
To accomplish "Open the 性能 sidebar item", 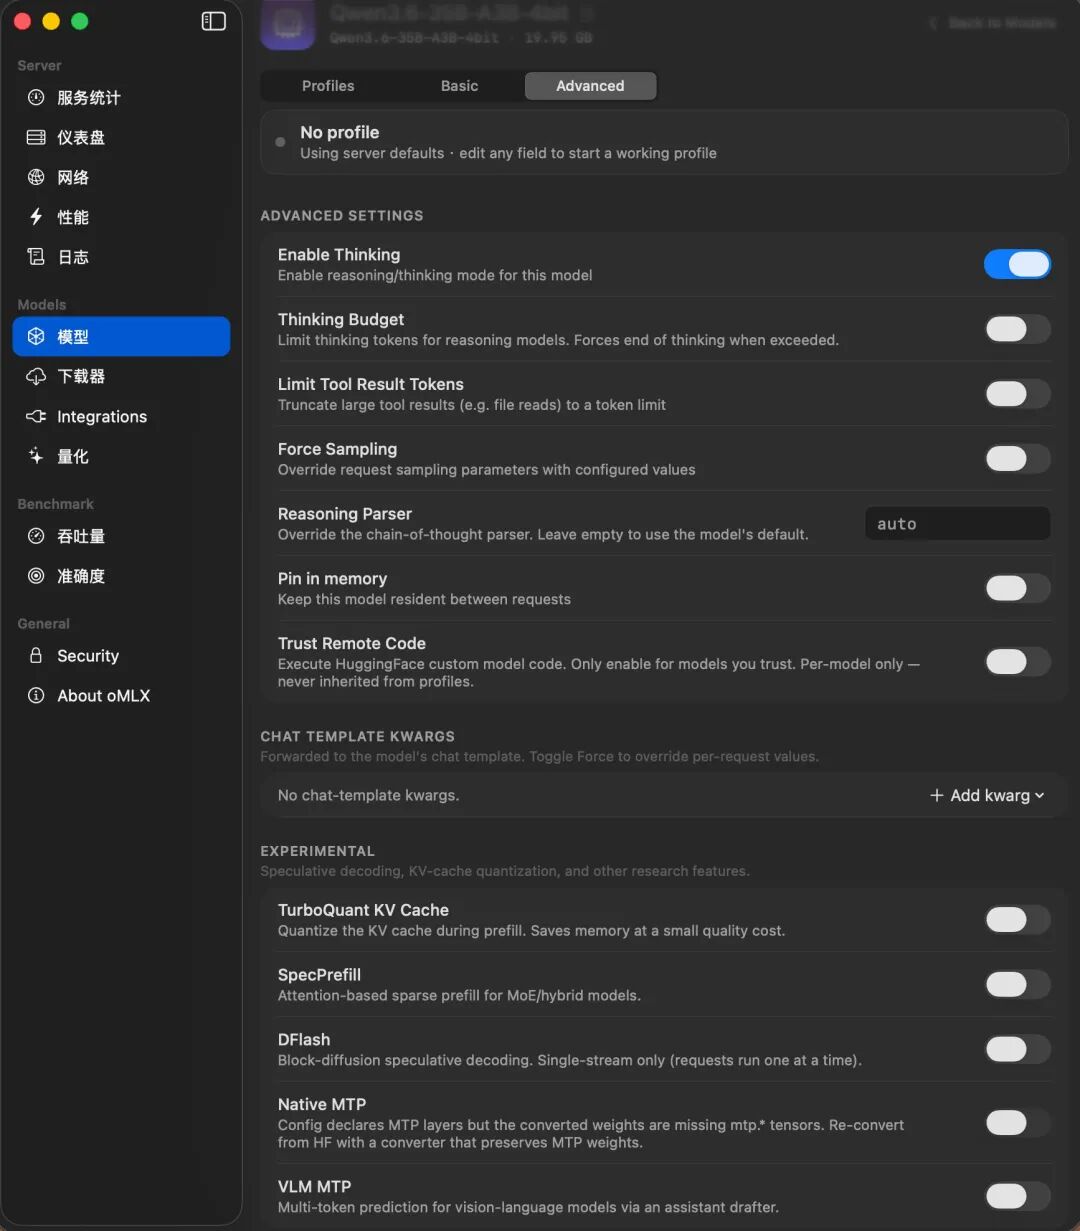I will pyautogui.click(x=121, y=217).
